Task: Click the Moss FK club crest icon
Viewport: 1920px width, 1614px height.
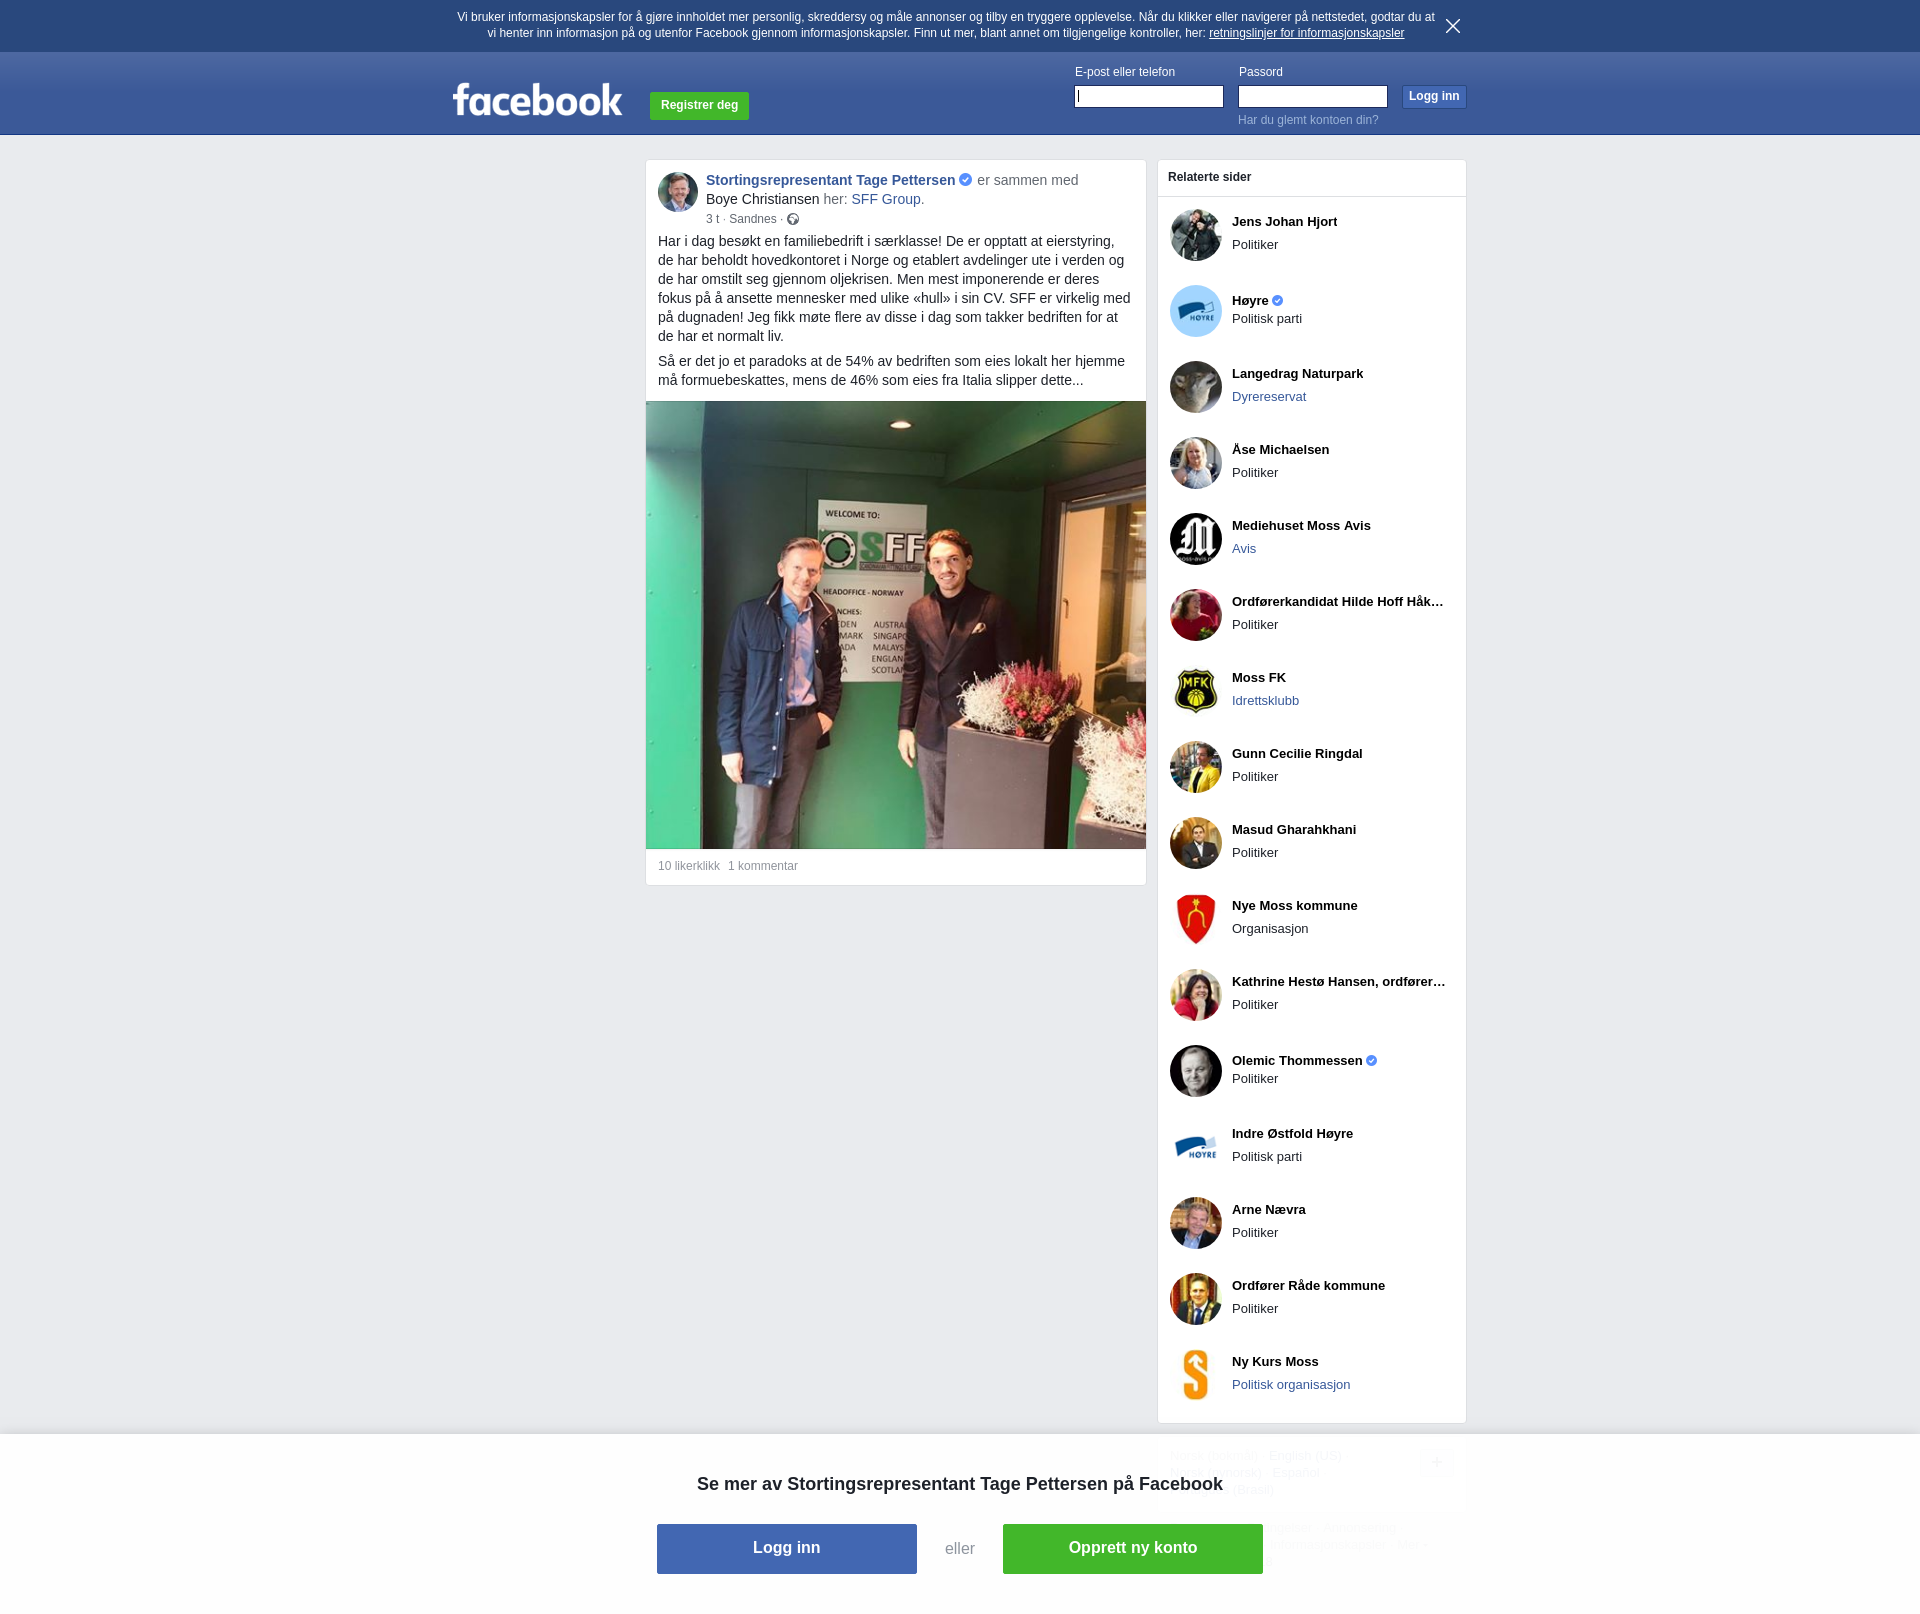Action: point(1196,691)
